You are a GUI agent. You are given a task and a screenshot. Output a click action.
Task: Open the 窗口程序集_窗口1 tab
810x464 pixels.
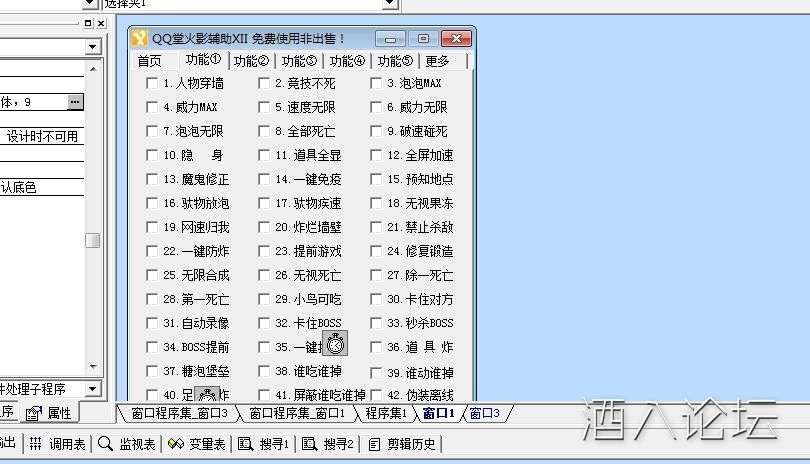tap(297, 413)
